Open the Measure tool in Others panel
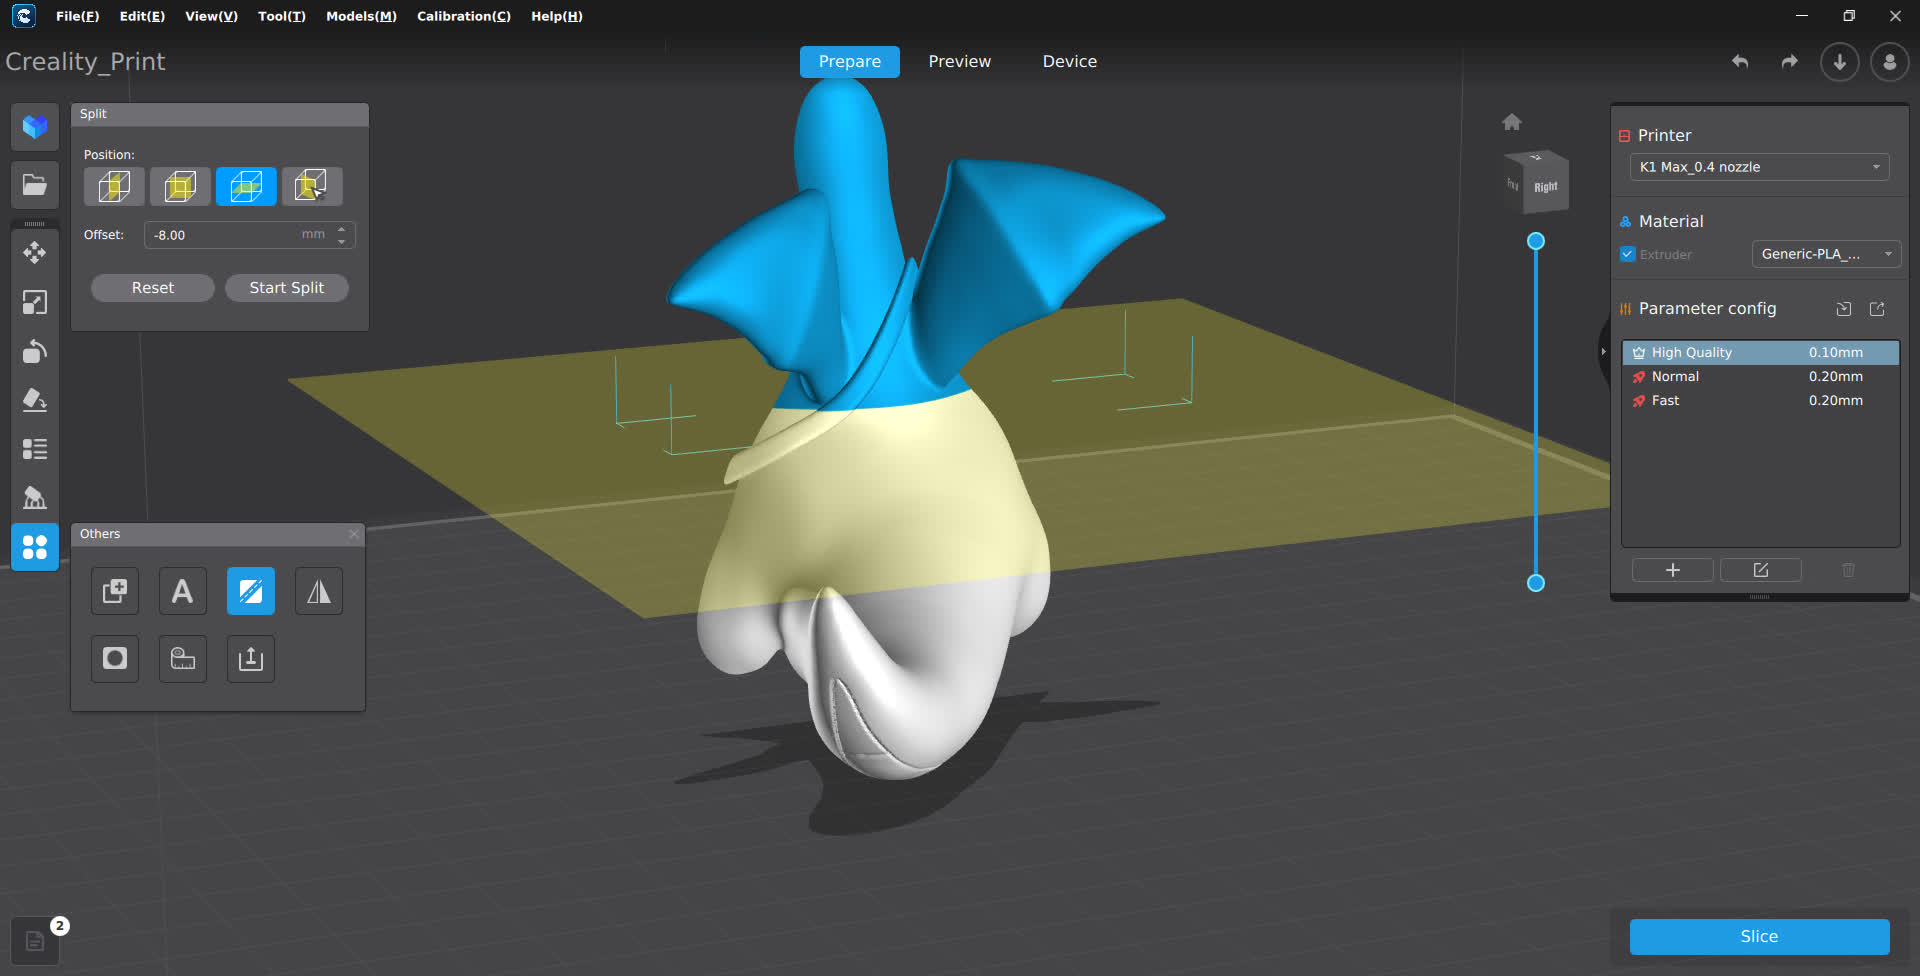 tap(183, 659)
